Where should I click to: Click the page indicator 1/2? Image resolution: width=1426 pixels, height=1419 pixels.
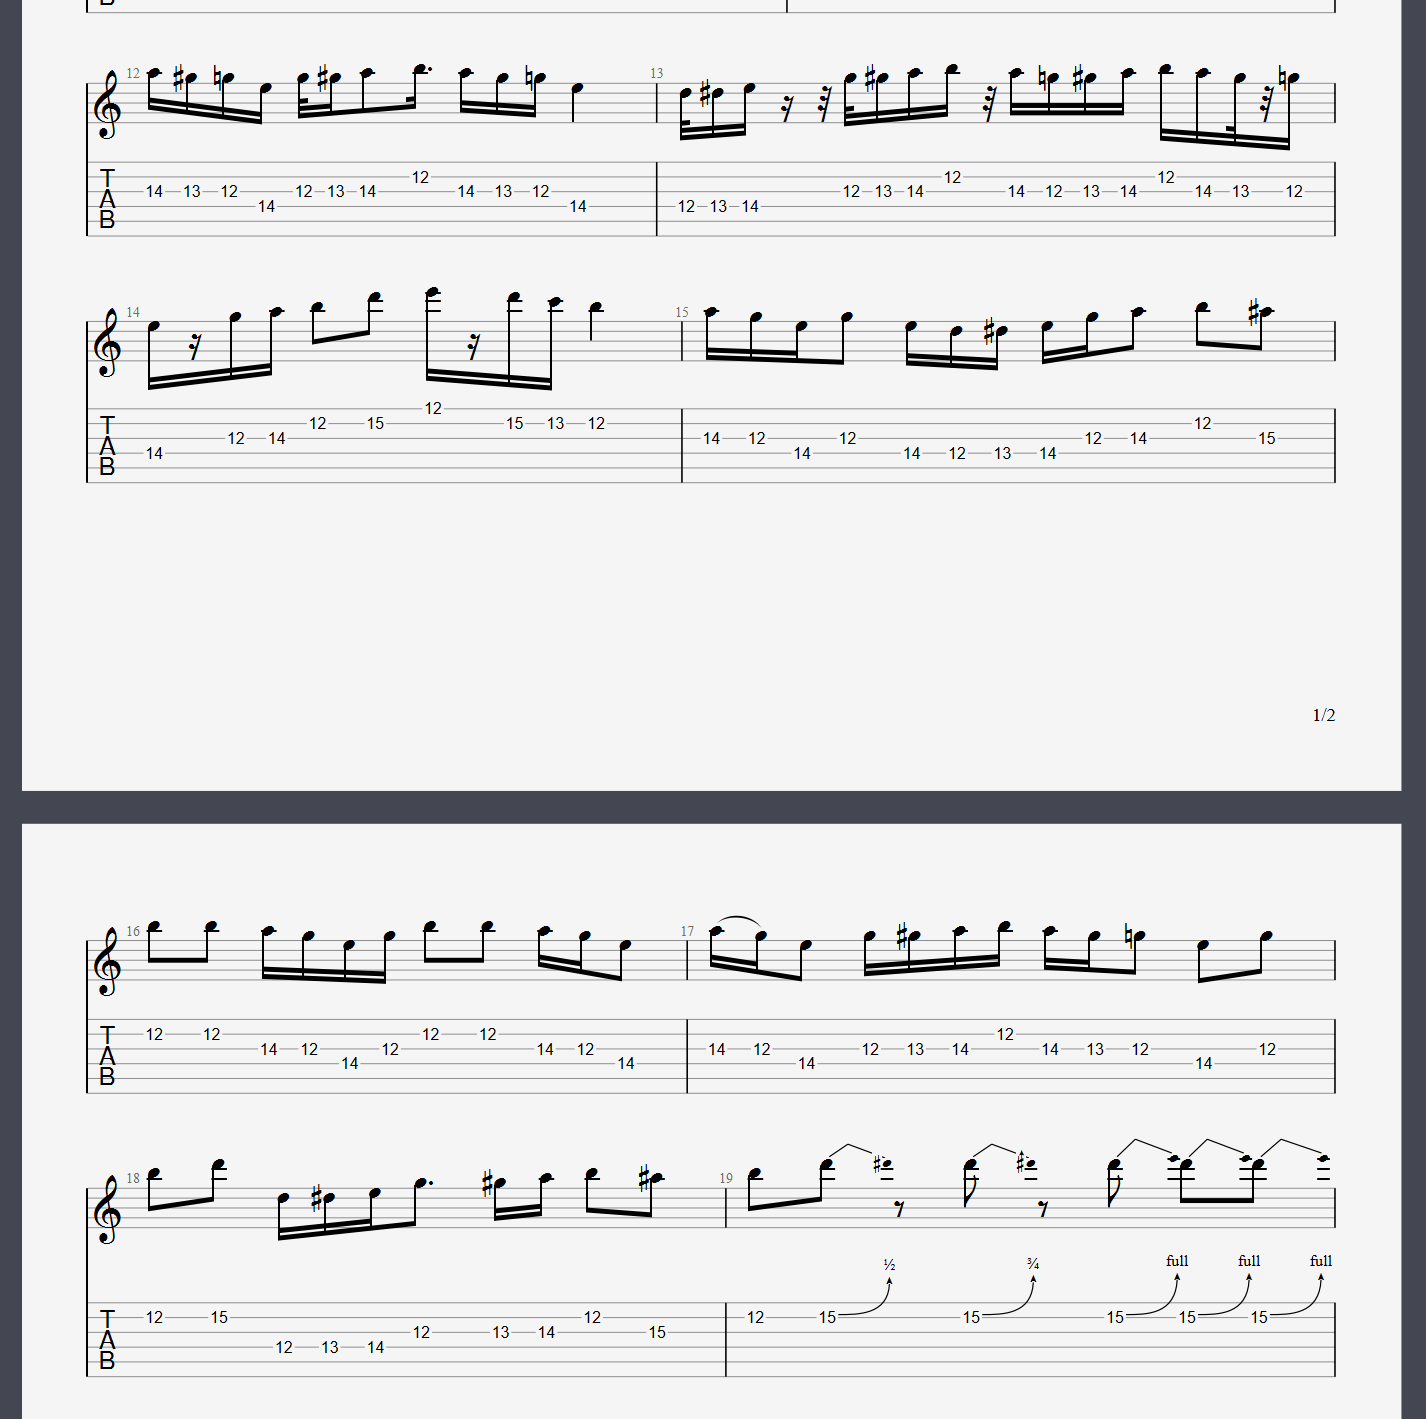(x=1324, y=715)
